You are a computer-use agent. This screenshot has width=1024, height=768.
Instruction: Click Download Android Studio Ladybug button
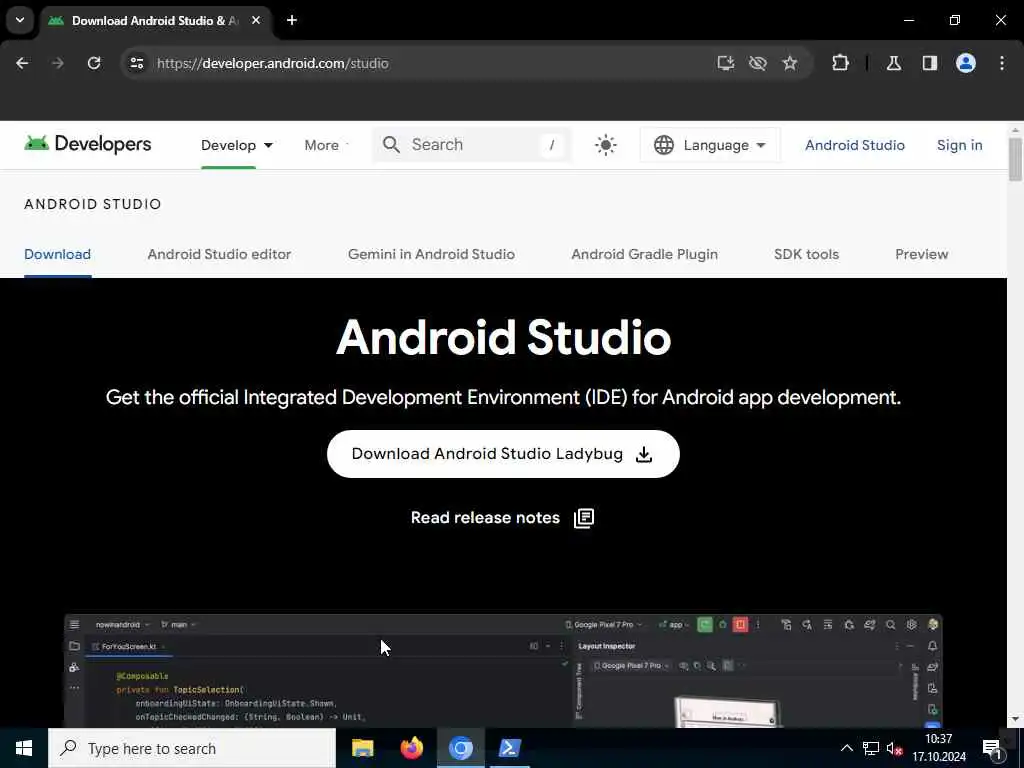503,454
